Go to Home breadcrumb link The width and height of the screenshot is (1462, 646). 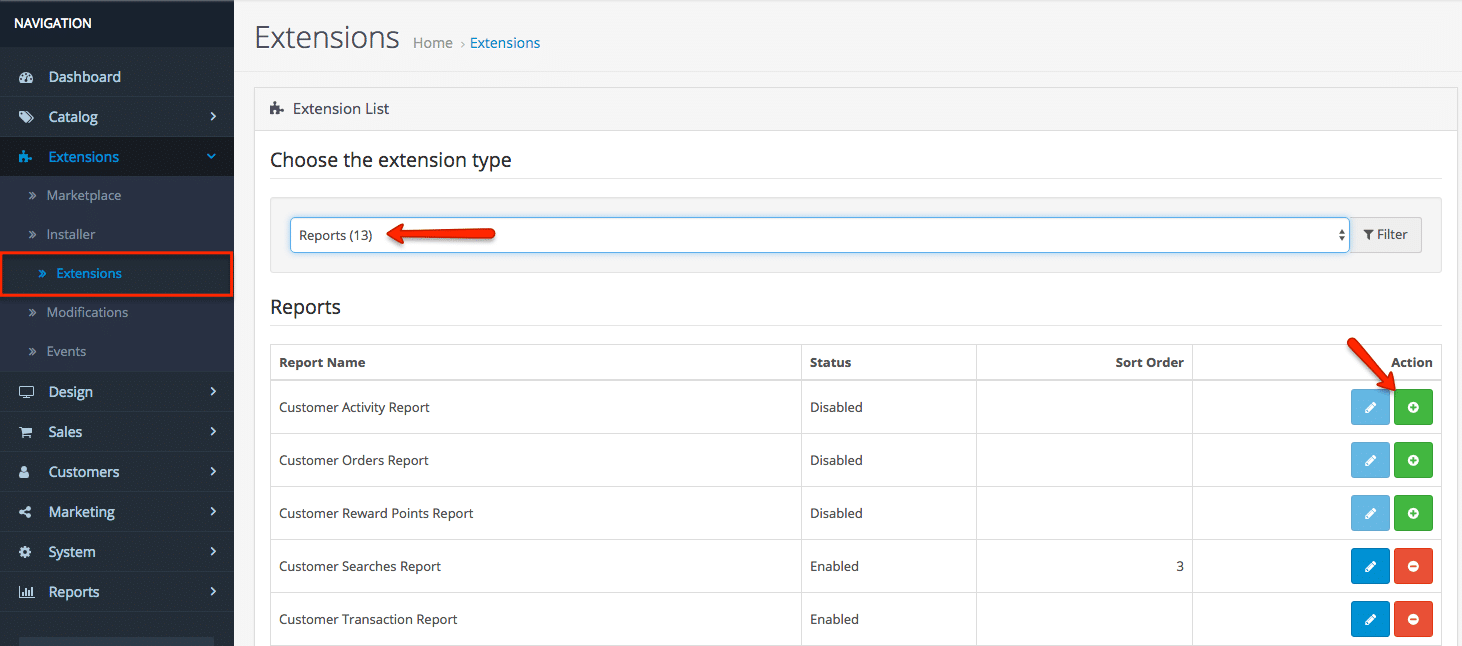click(433, 43)
